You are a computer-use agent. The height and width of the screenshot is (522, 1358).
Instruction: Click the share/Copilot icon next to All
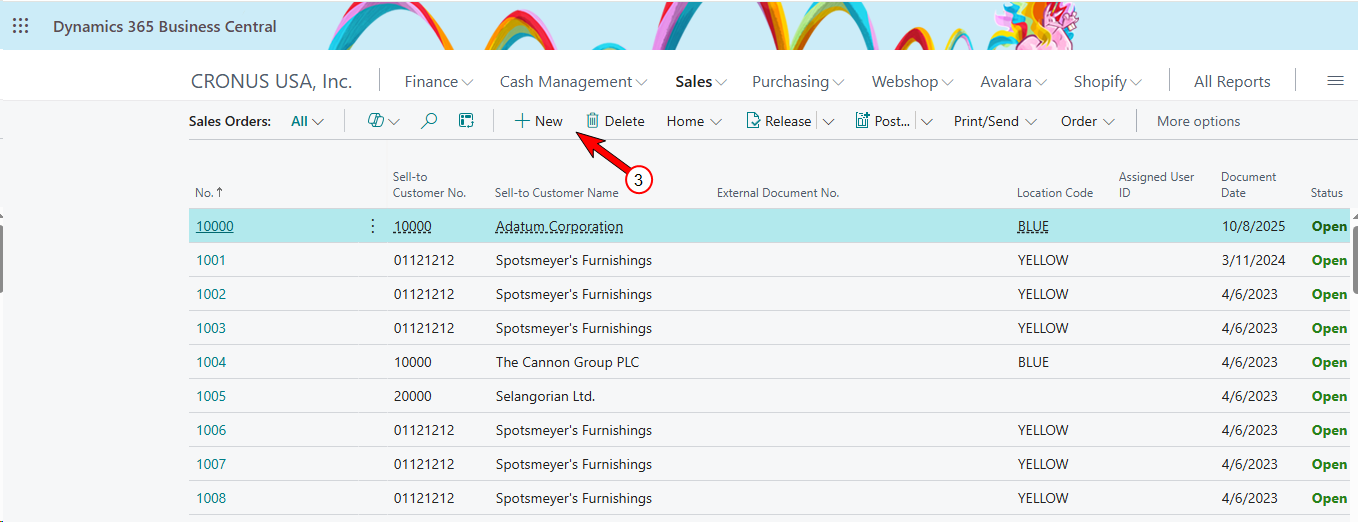(x=376, y=121)
